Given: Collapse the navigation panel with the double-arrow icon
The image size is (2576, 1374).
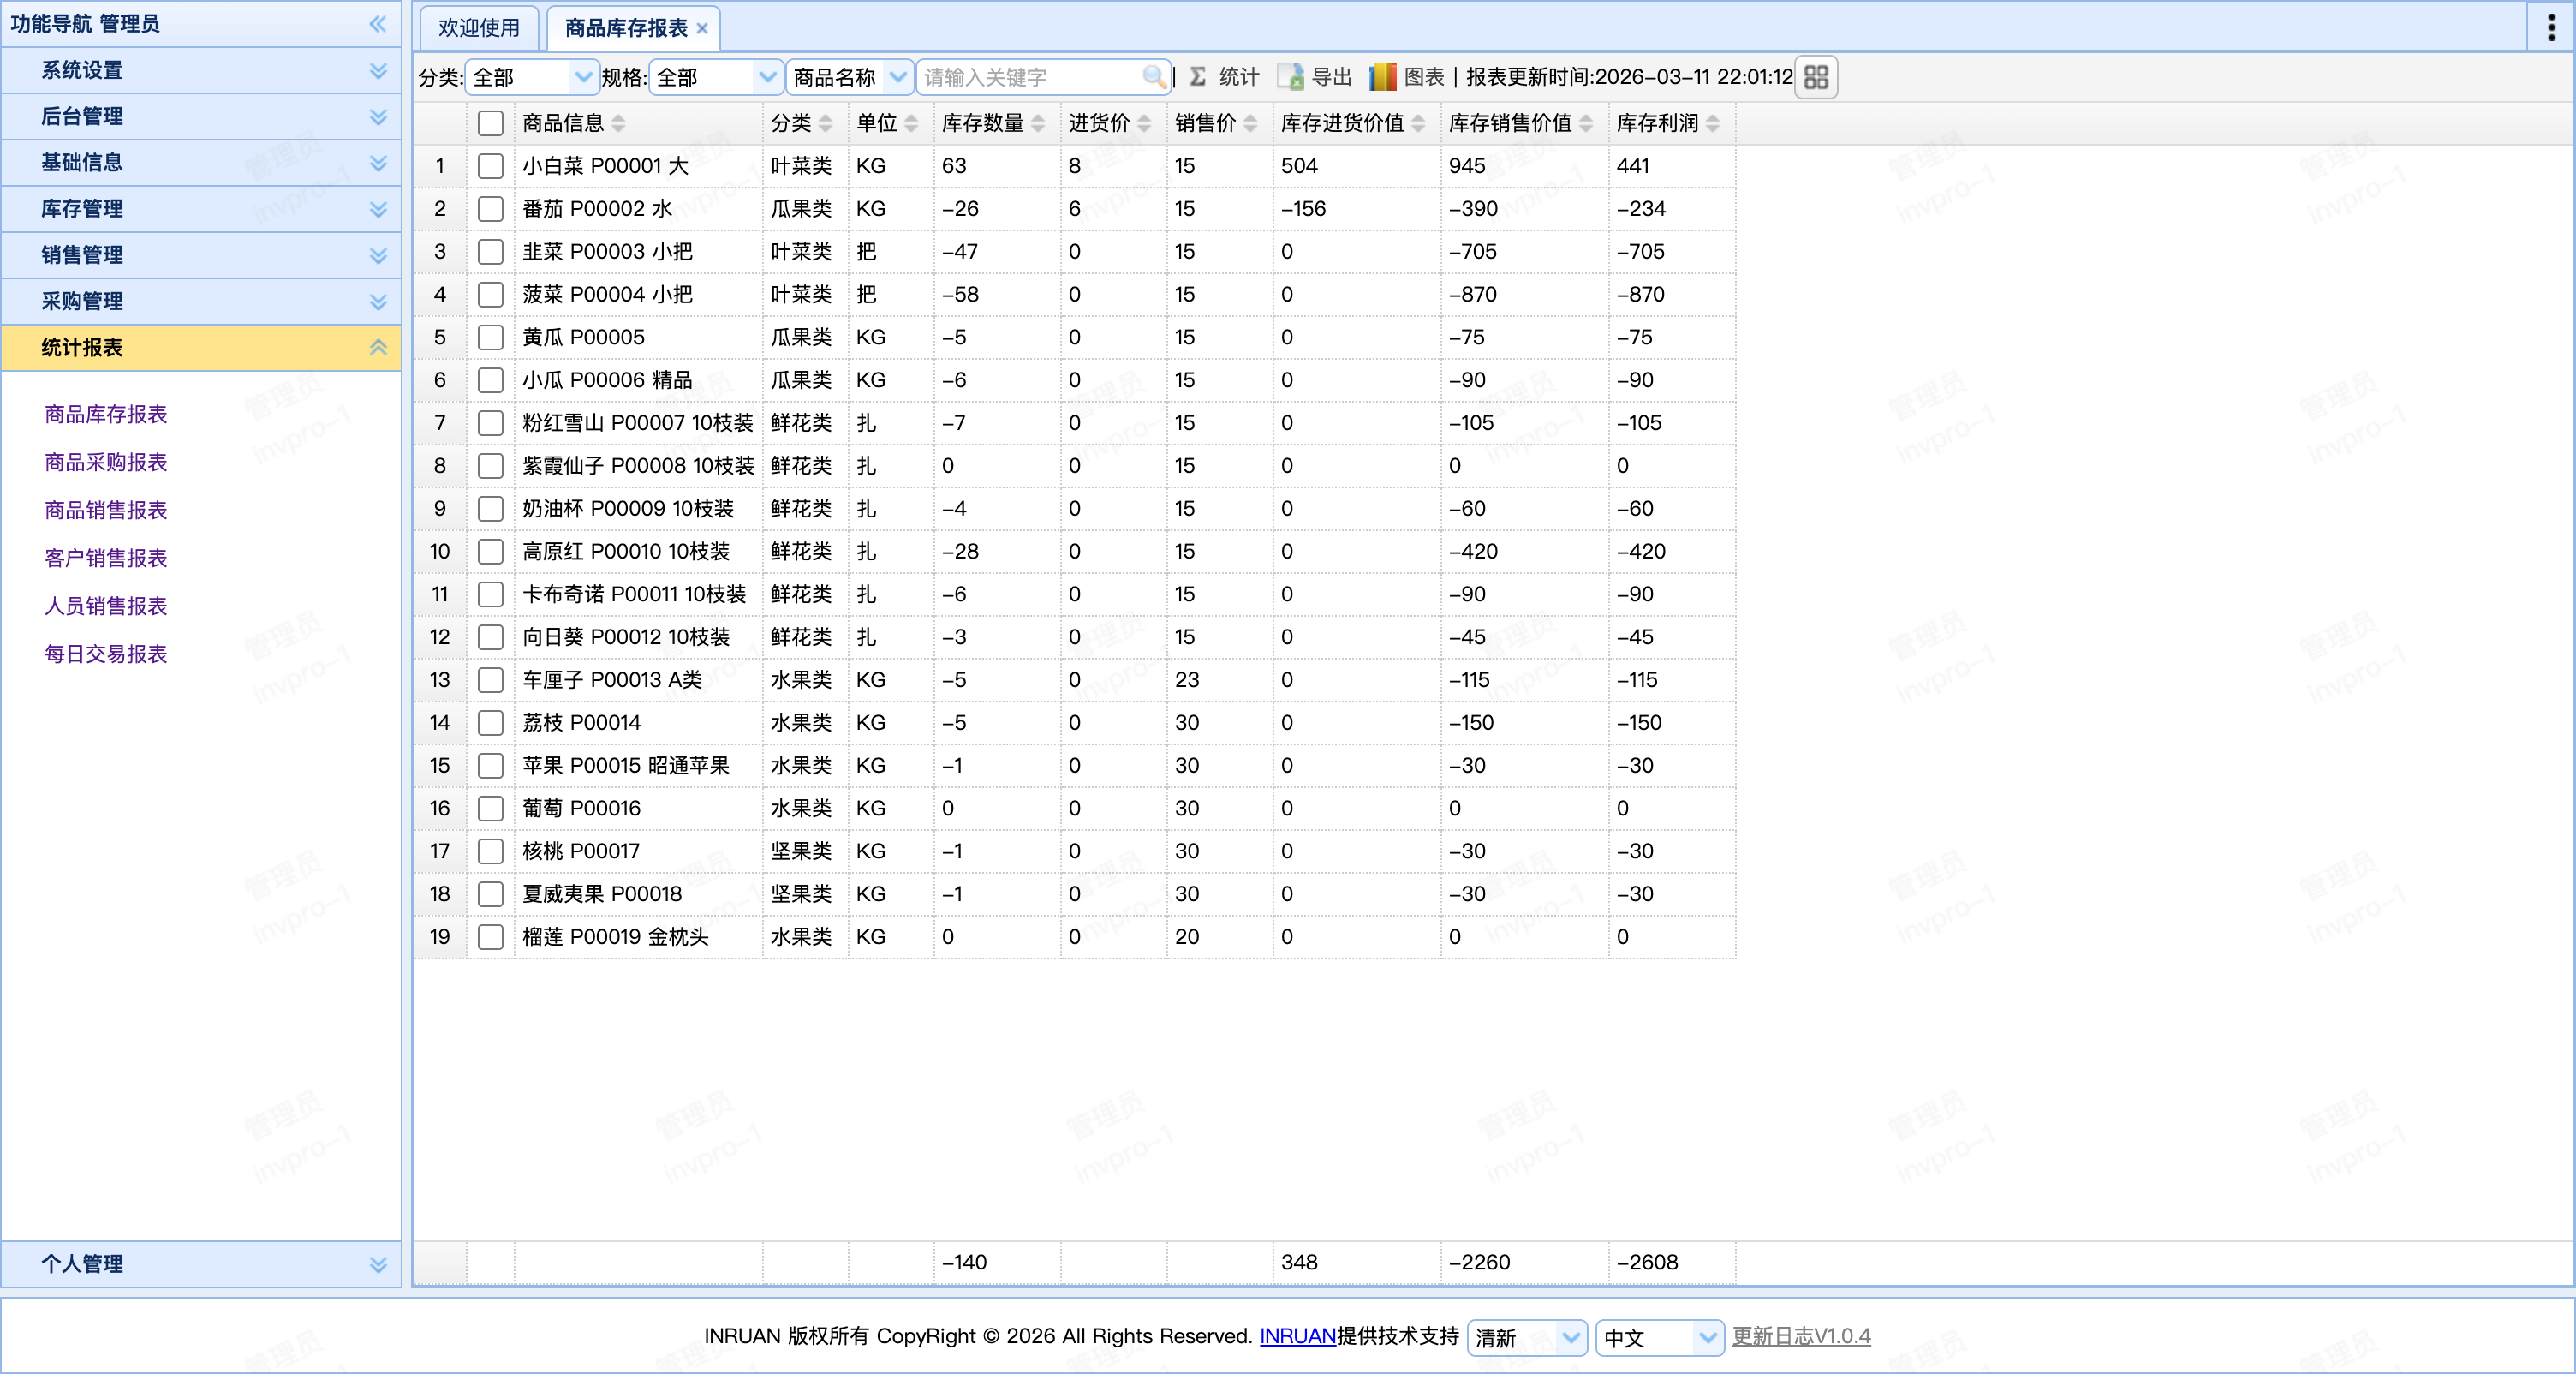Looking at the screenshot, I should tap(377, 23).
